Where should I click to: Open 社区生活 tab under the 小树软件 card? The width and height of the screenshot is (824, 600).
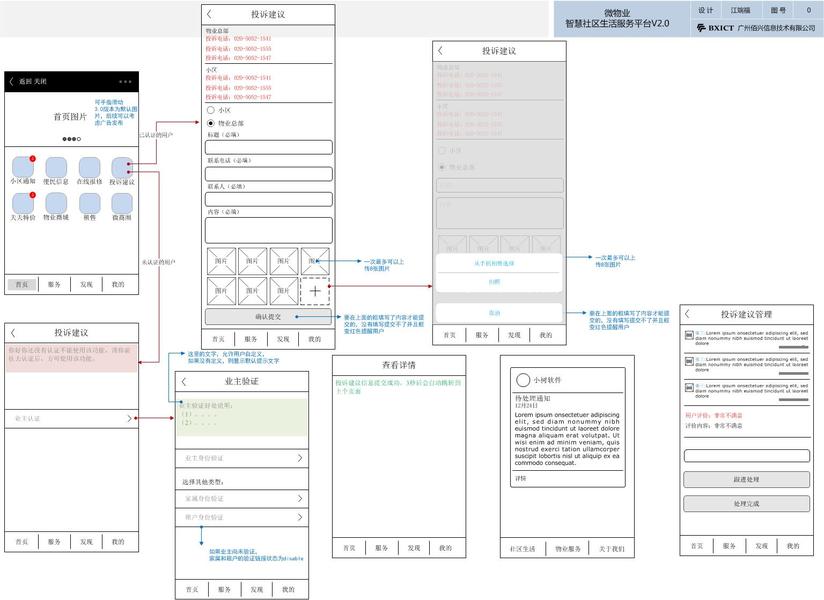pos(522,549)
